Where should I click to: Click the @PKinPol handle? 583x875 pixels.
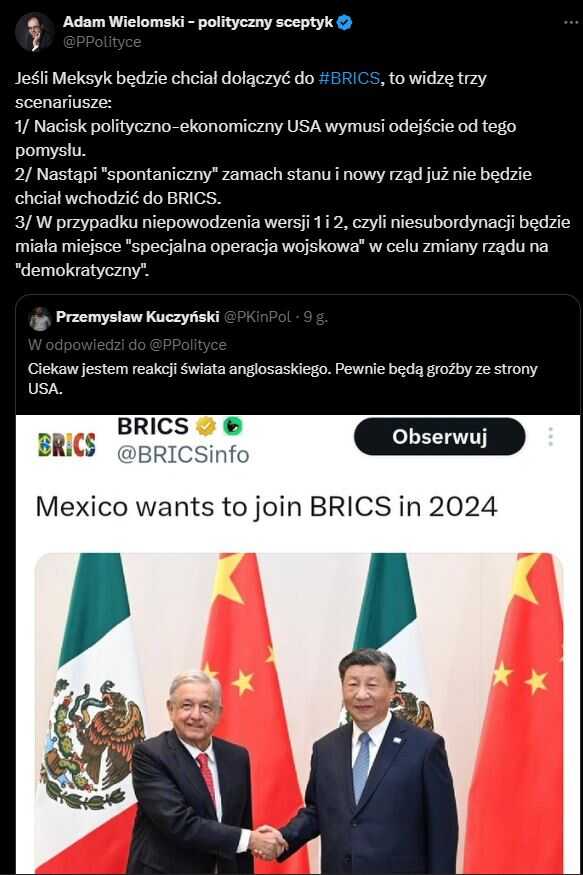click(x=257, y=317)
